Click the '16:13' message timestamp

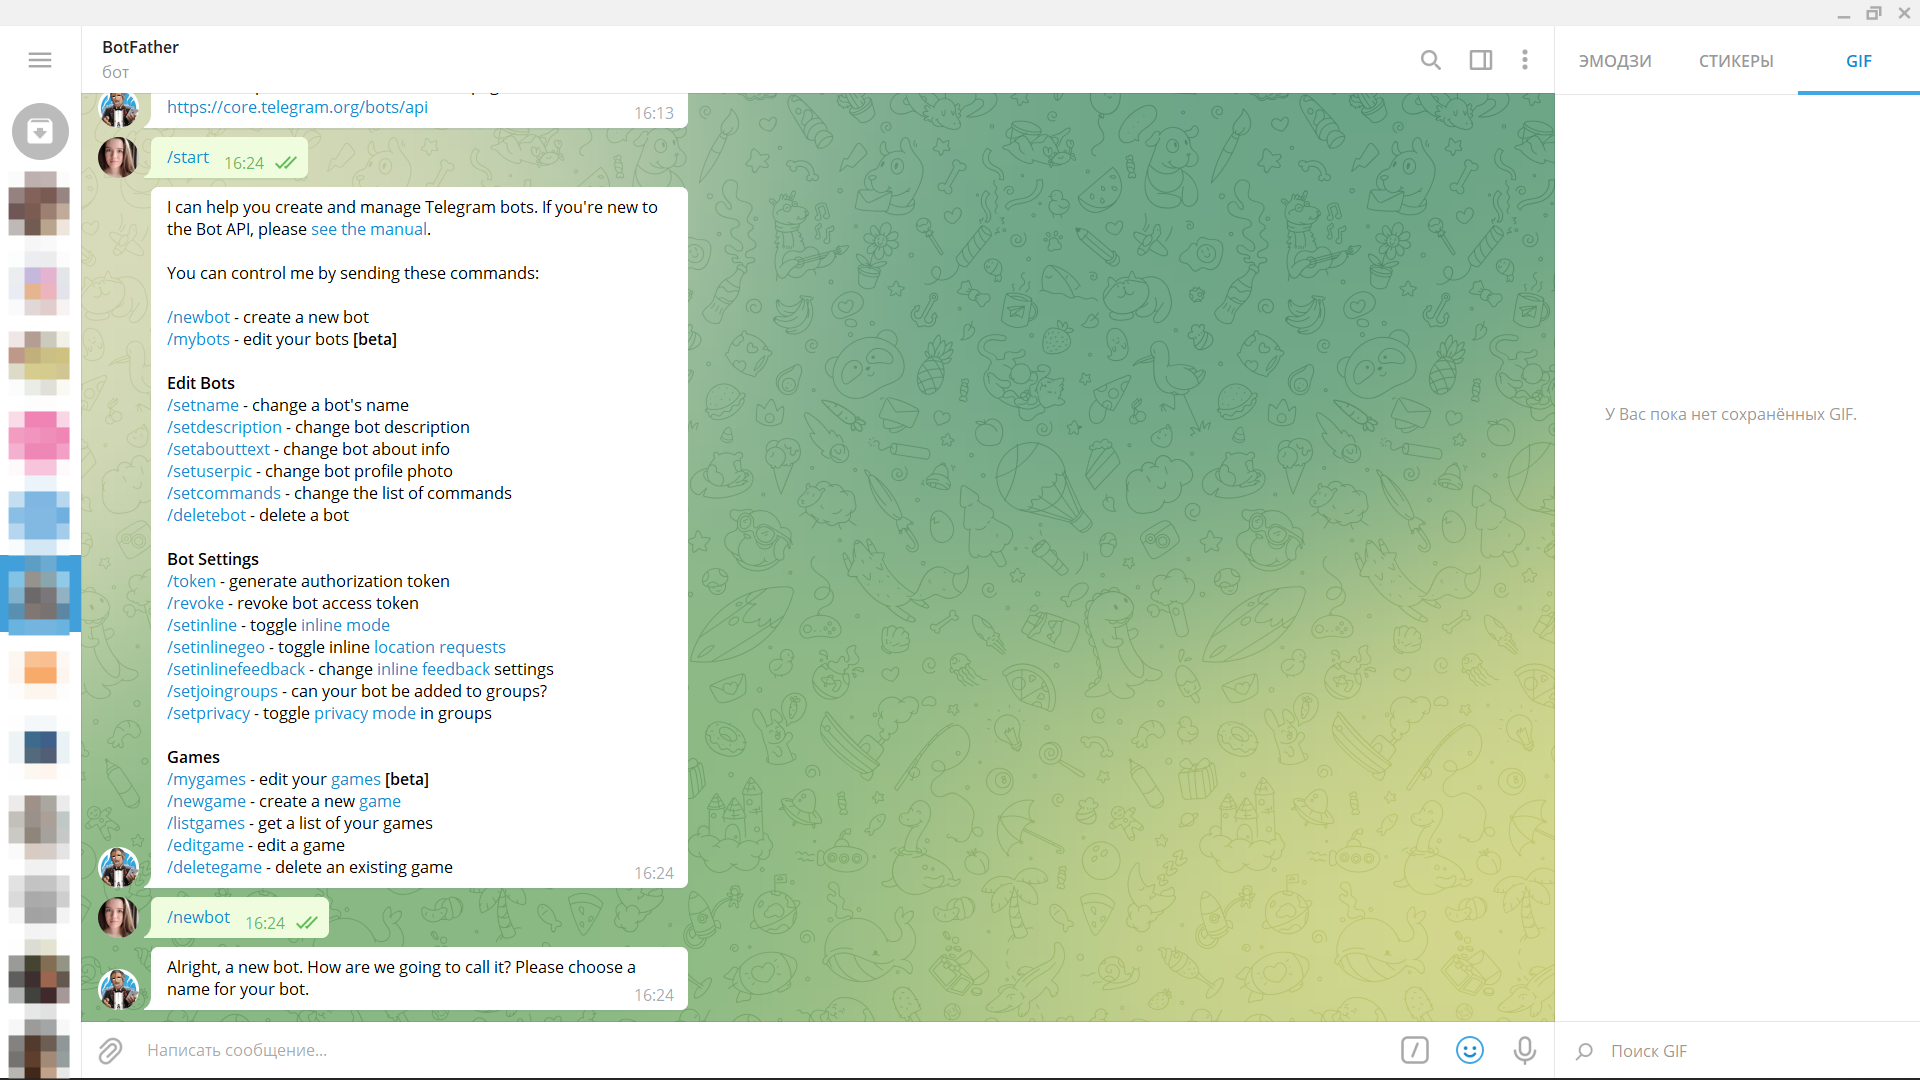pos(654,113)
